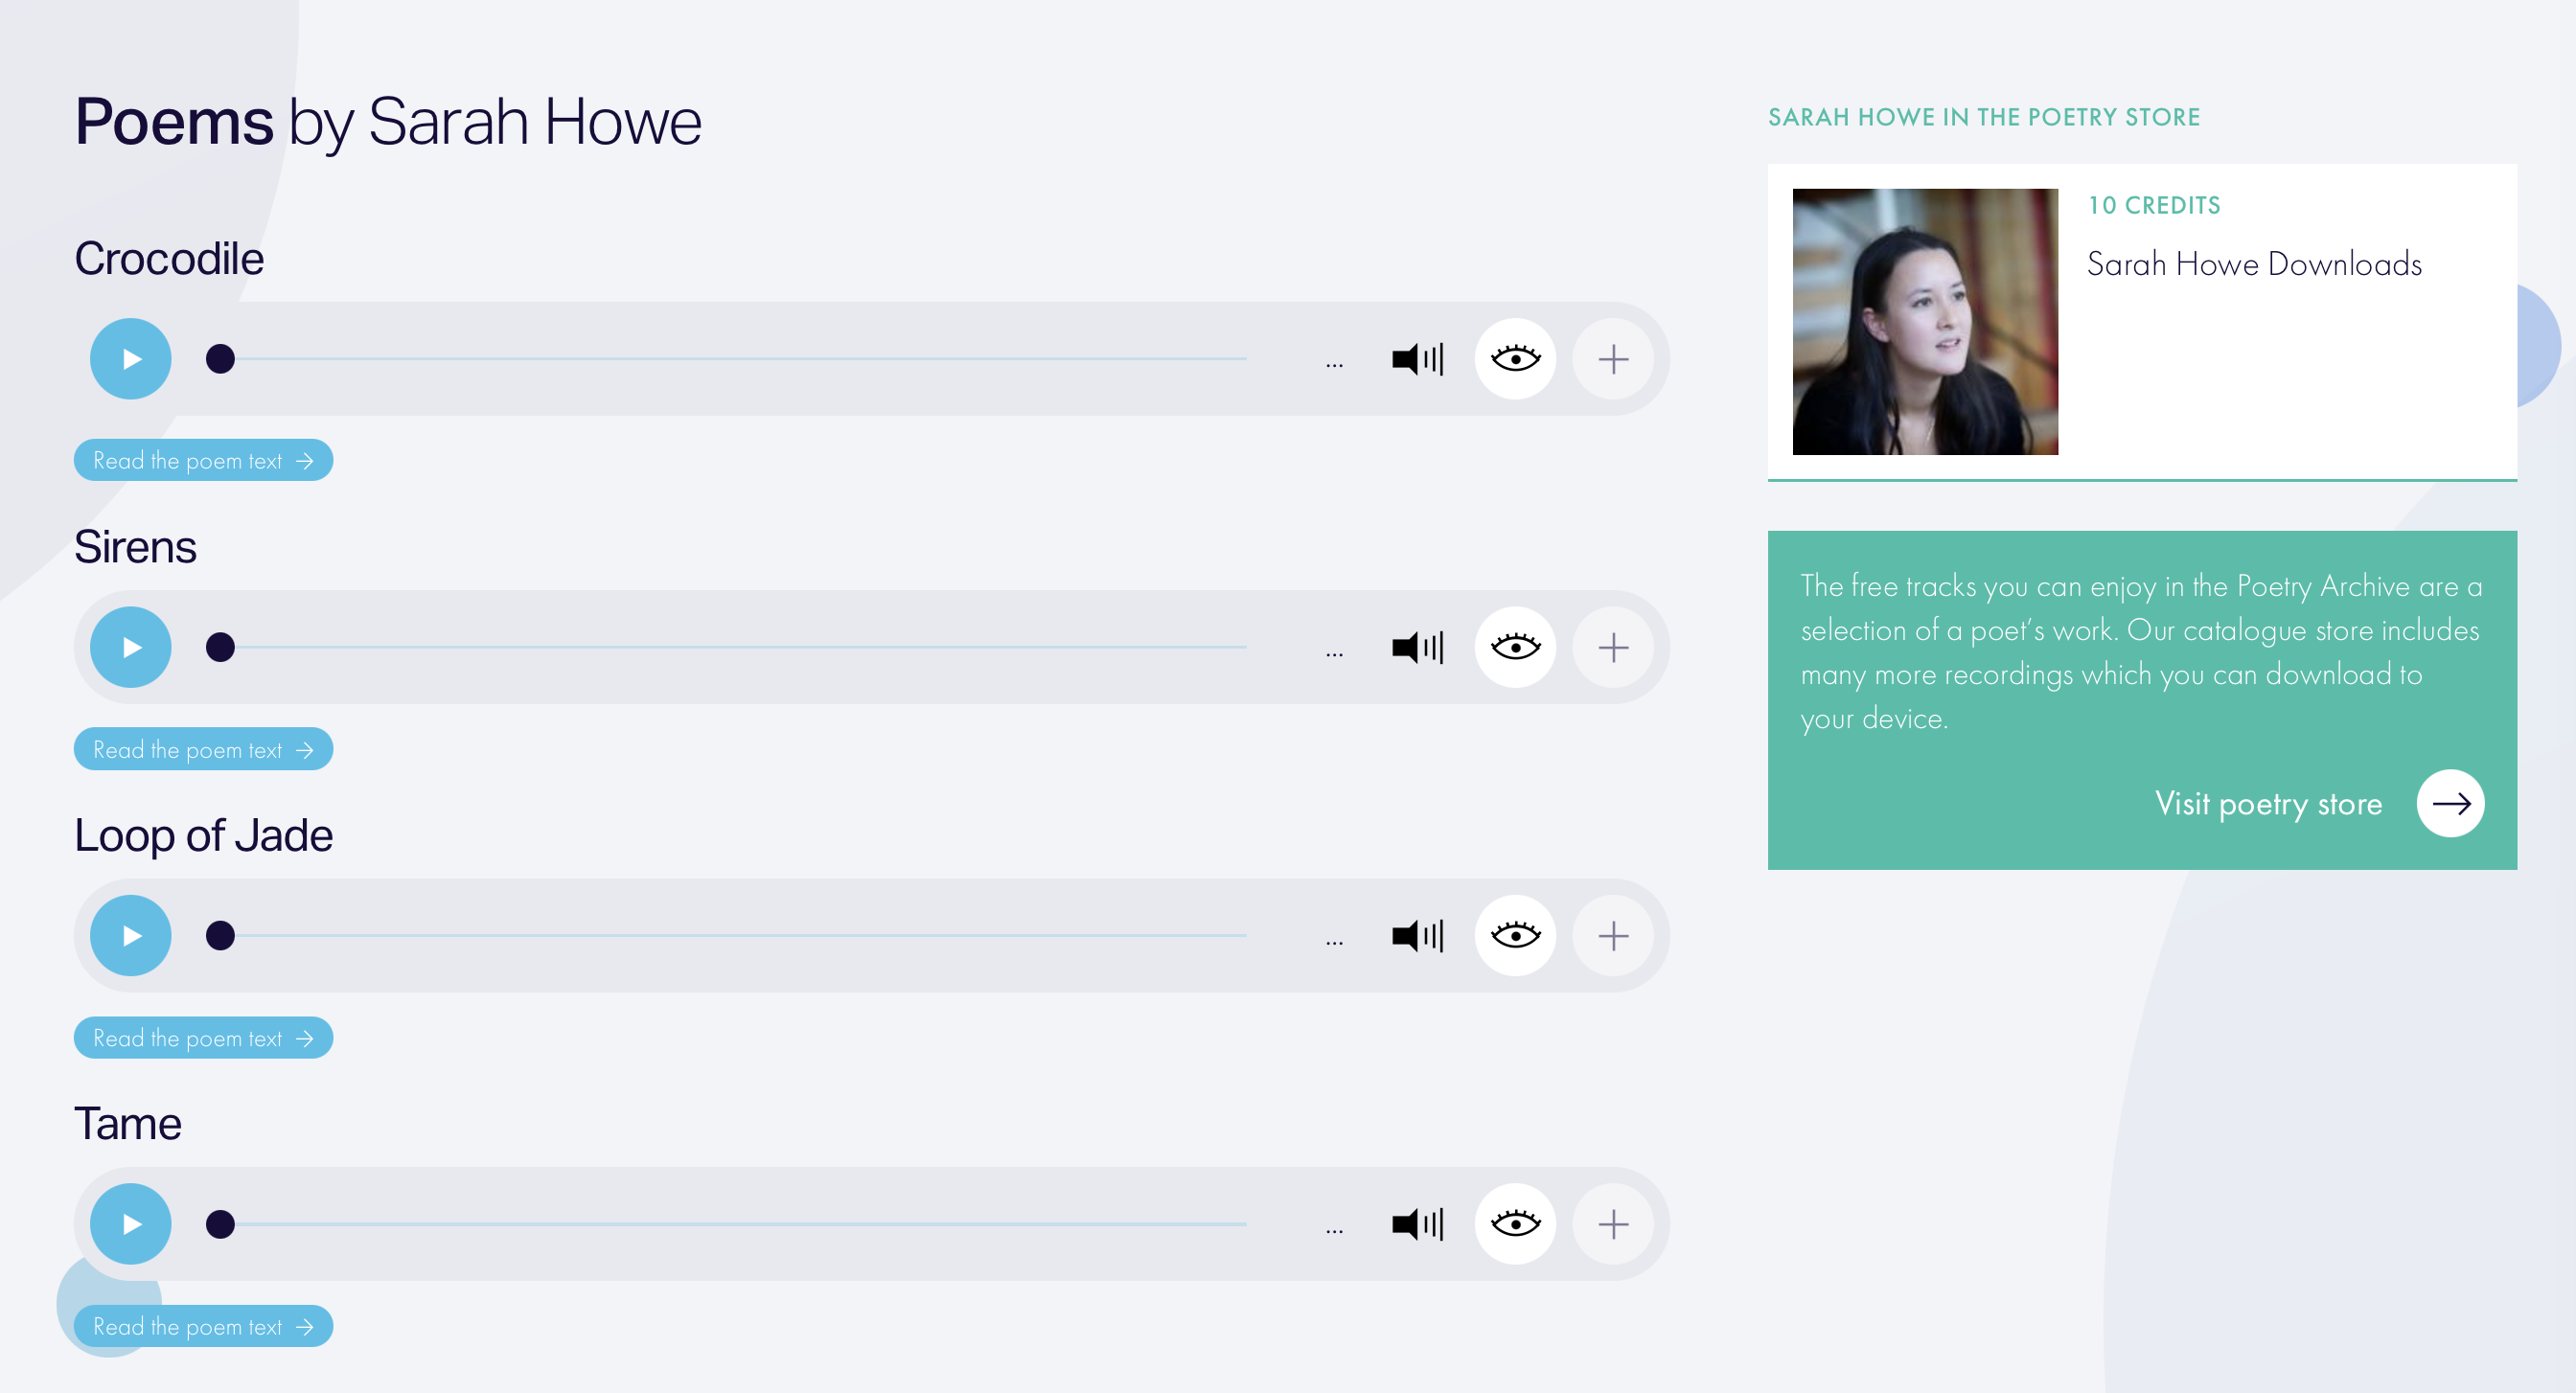
Task: Mute the Tame player speaker icon
Action: point(1416,1223)
